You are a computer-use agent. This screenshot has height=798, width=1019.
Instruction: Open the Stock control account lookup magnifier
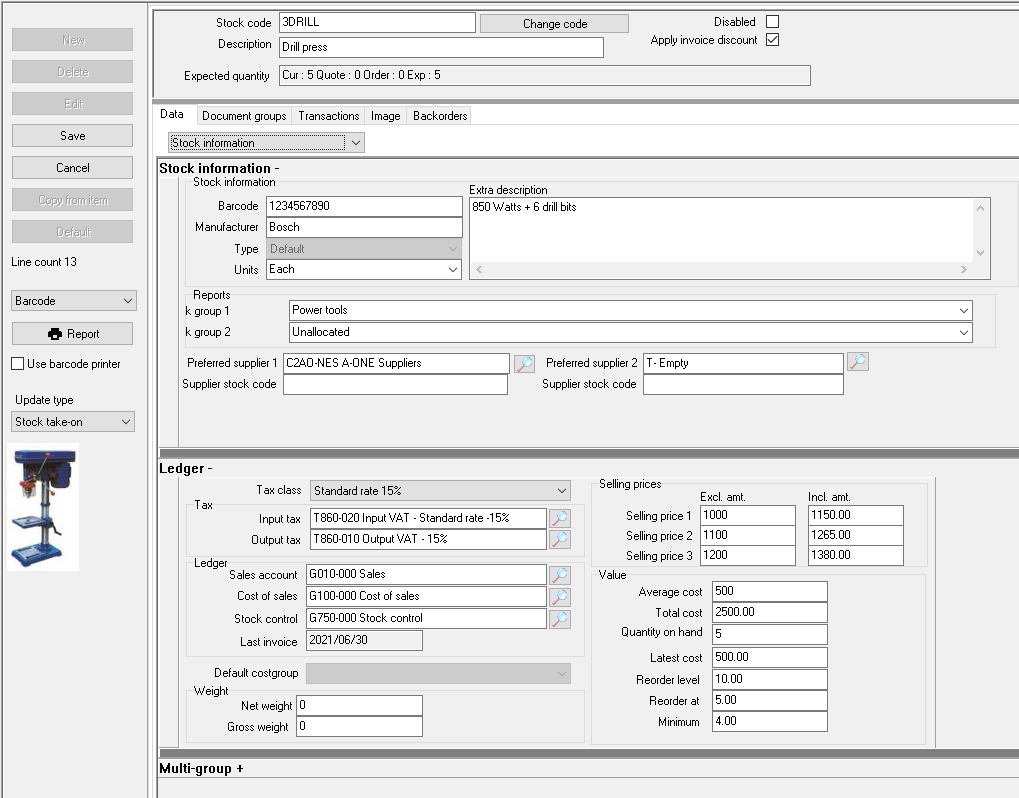560,618
